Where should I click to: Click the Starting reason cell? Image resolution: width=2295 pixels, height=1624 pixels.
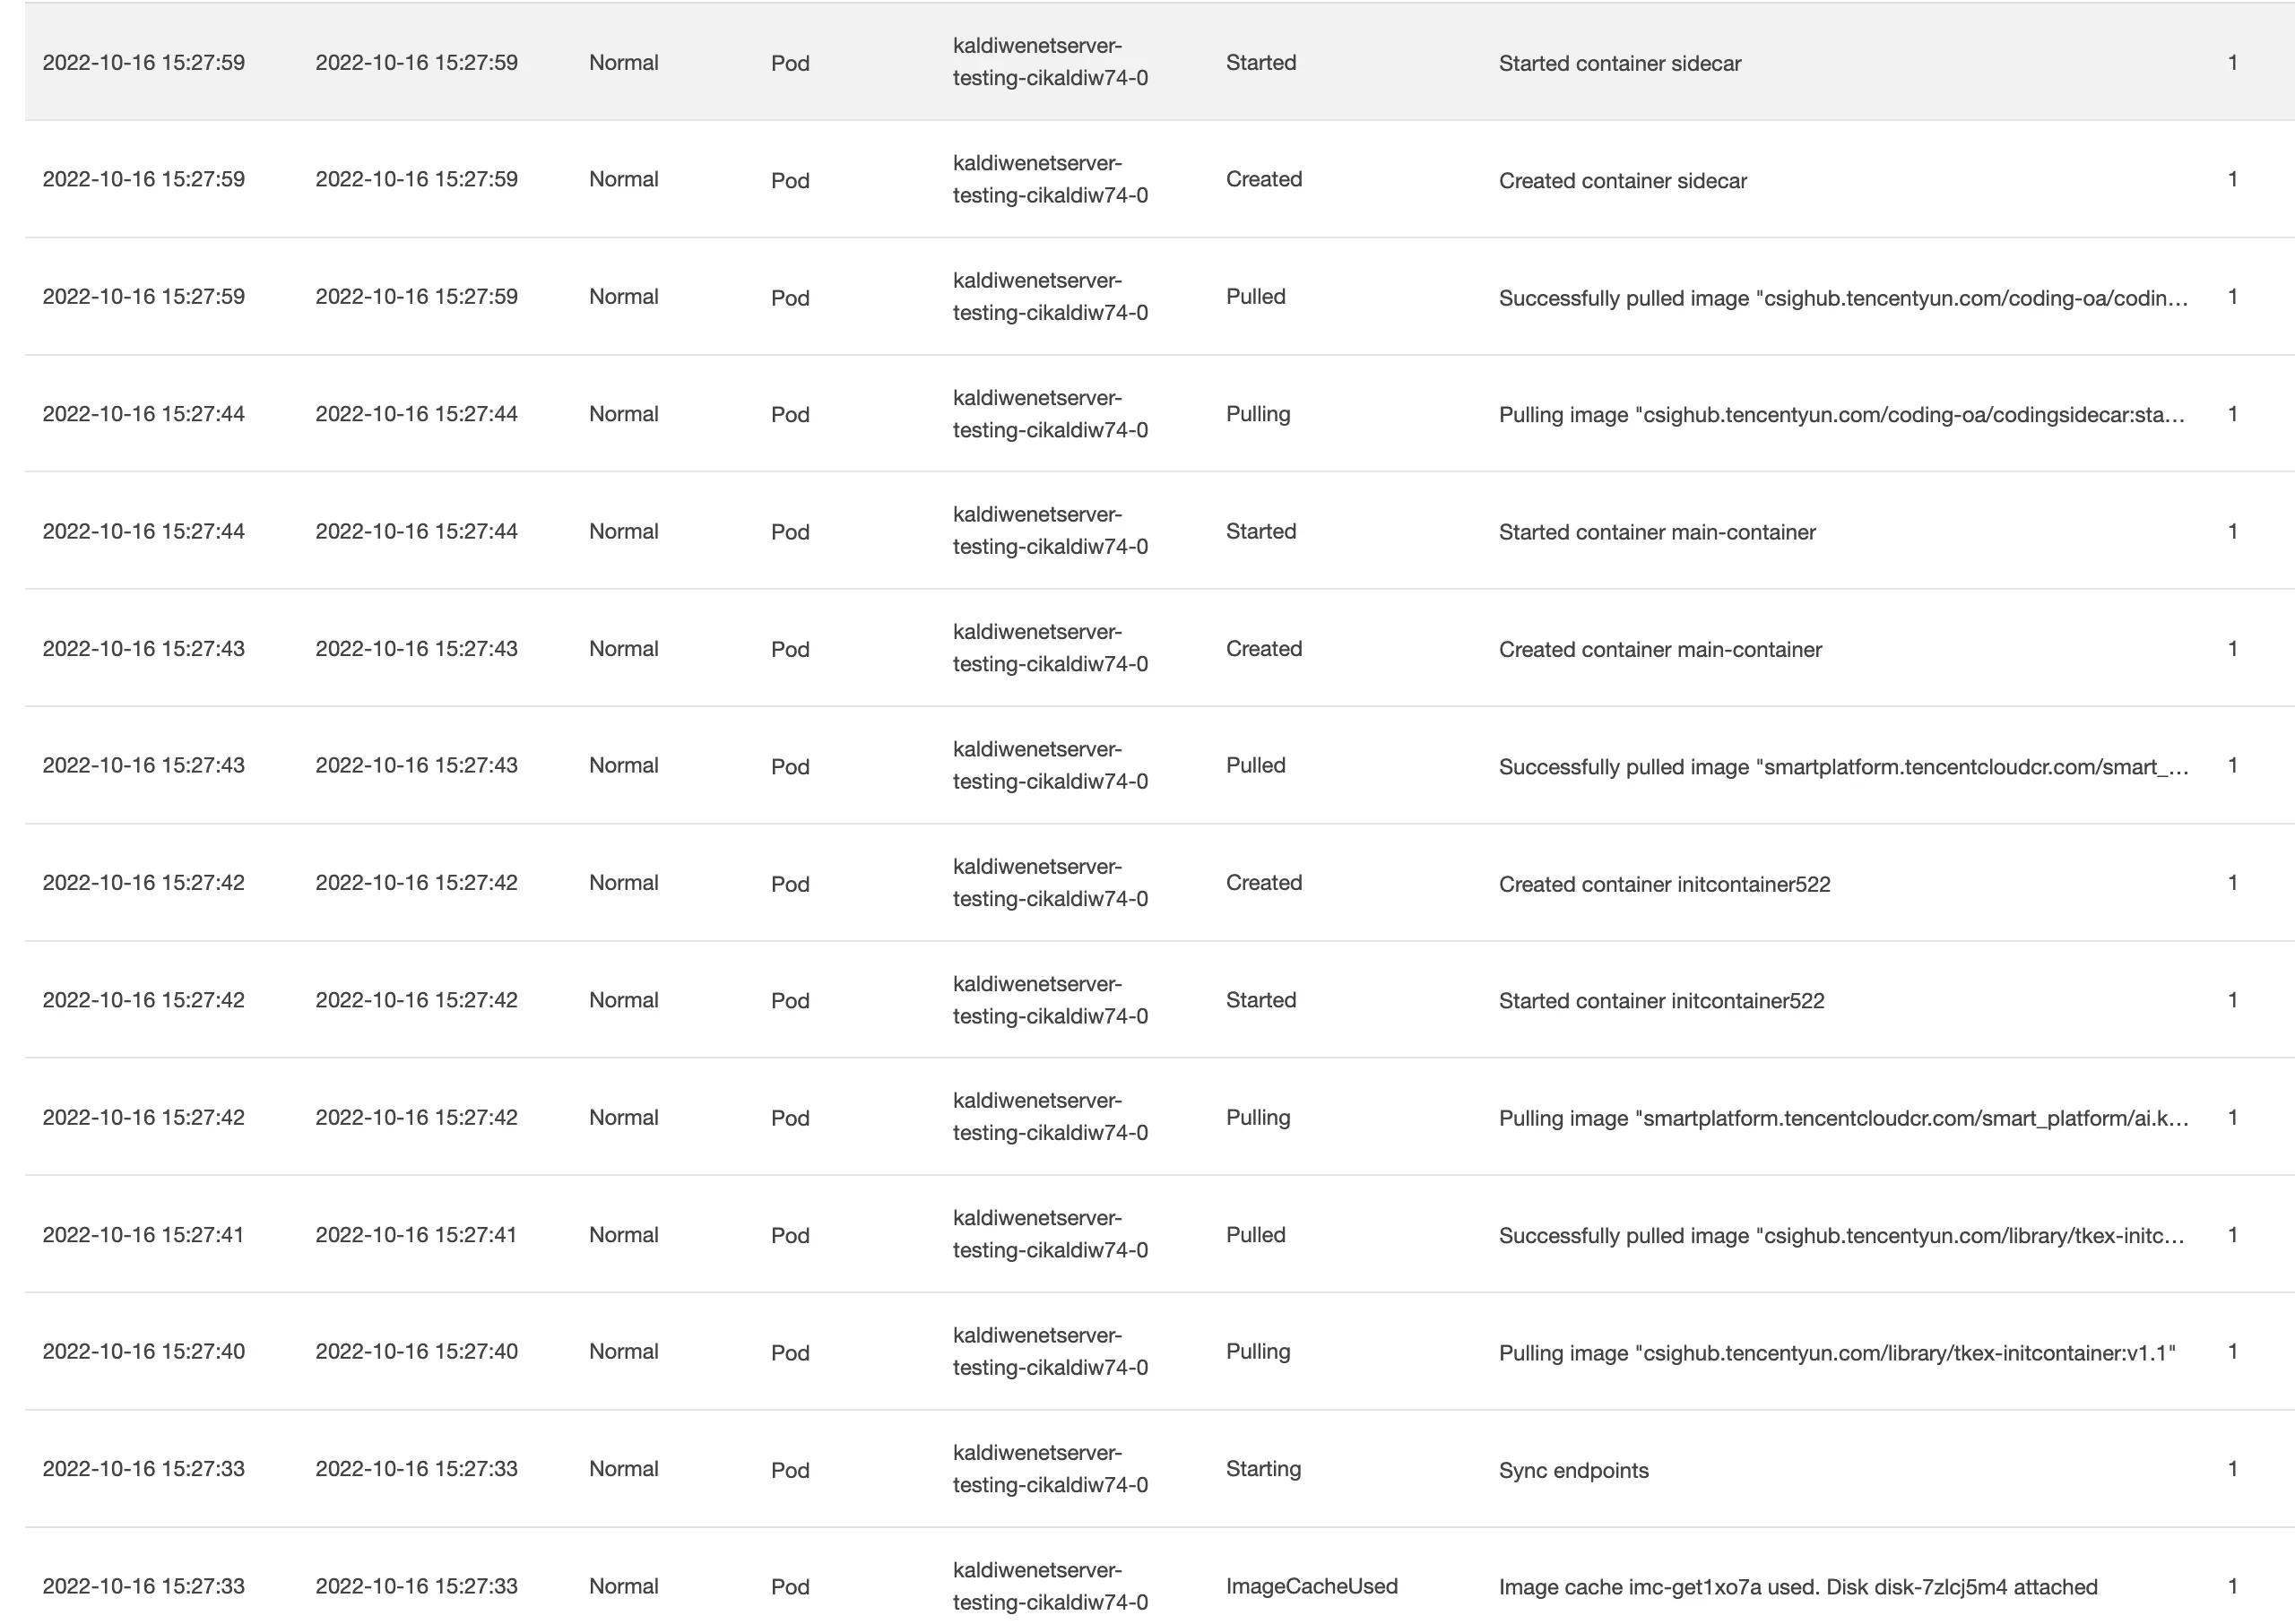(x=1263, y=1469)
